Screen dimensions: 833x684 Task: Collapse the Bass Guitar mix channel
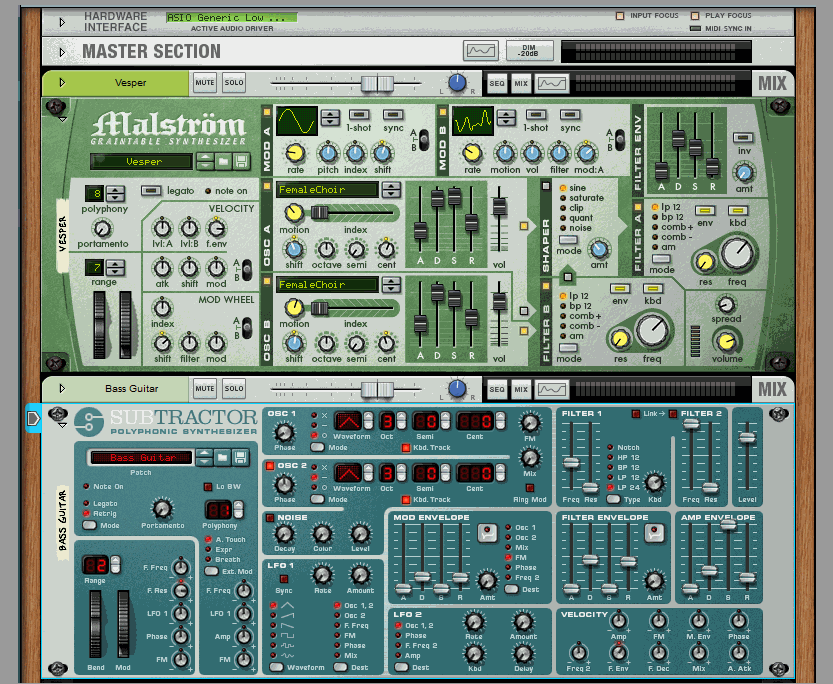[62, 389]
